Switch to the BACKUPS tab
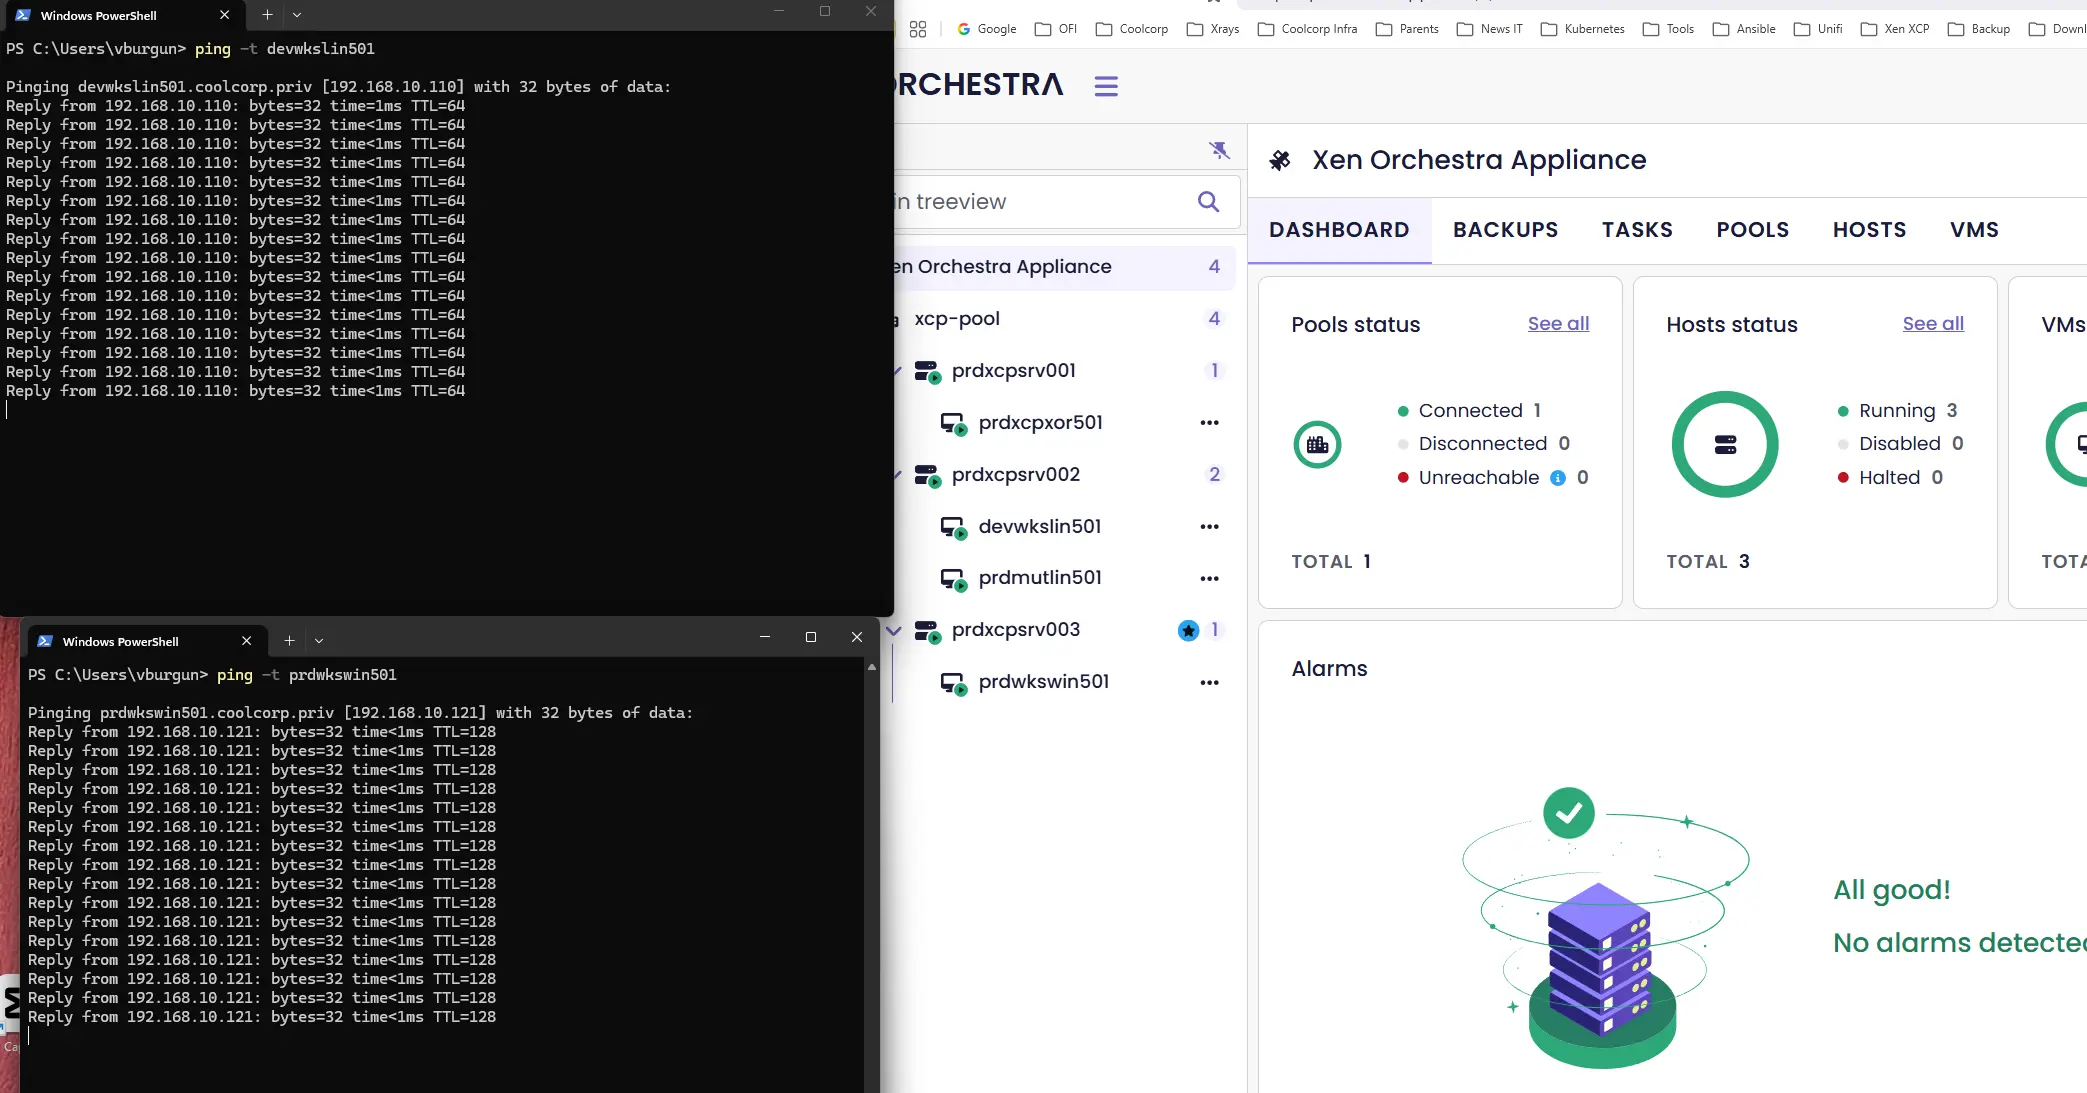This screenshot has height=1093, width=2087. [1505, 230]
